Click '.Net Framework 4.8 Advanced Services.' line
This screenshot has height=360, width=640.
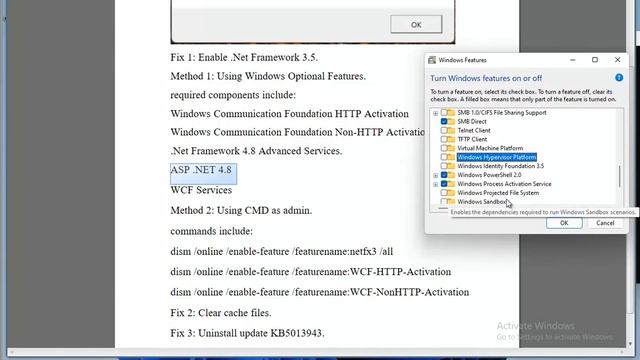tap(256, 151)
